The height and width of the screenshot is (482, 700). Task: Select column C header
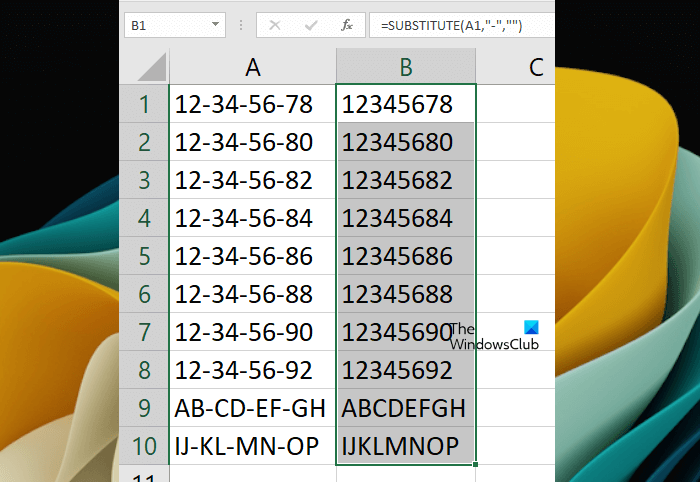point(516,67)
